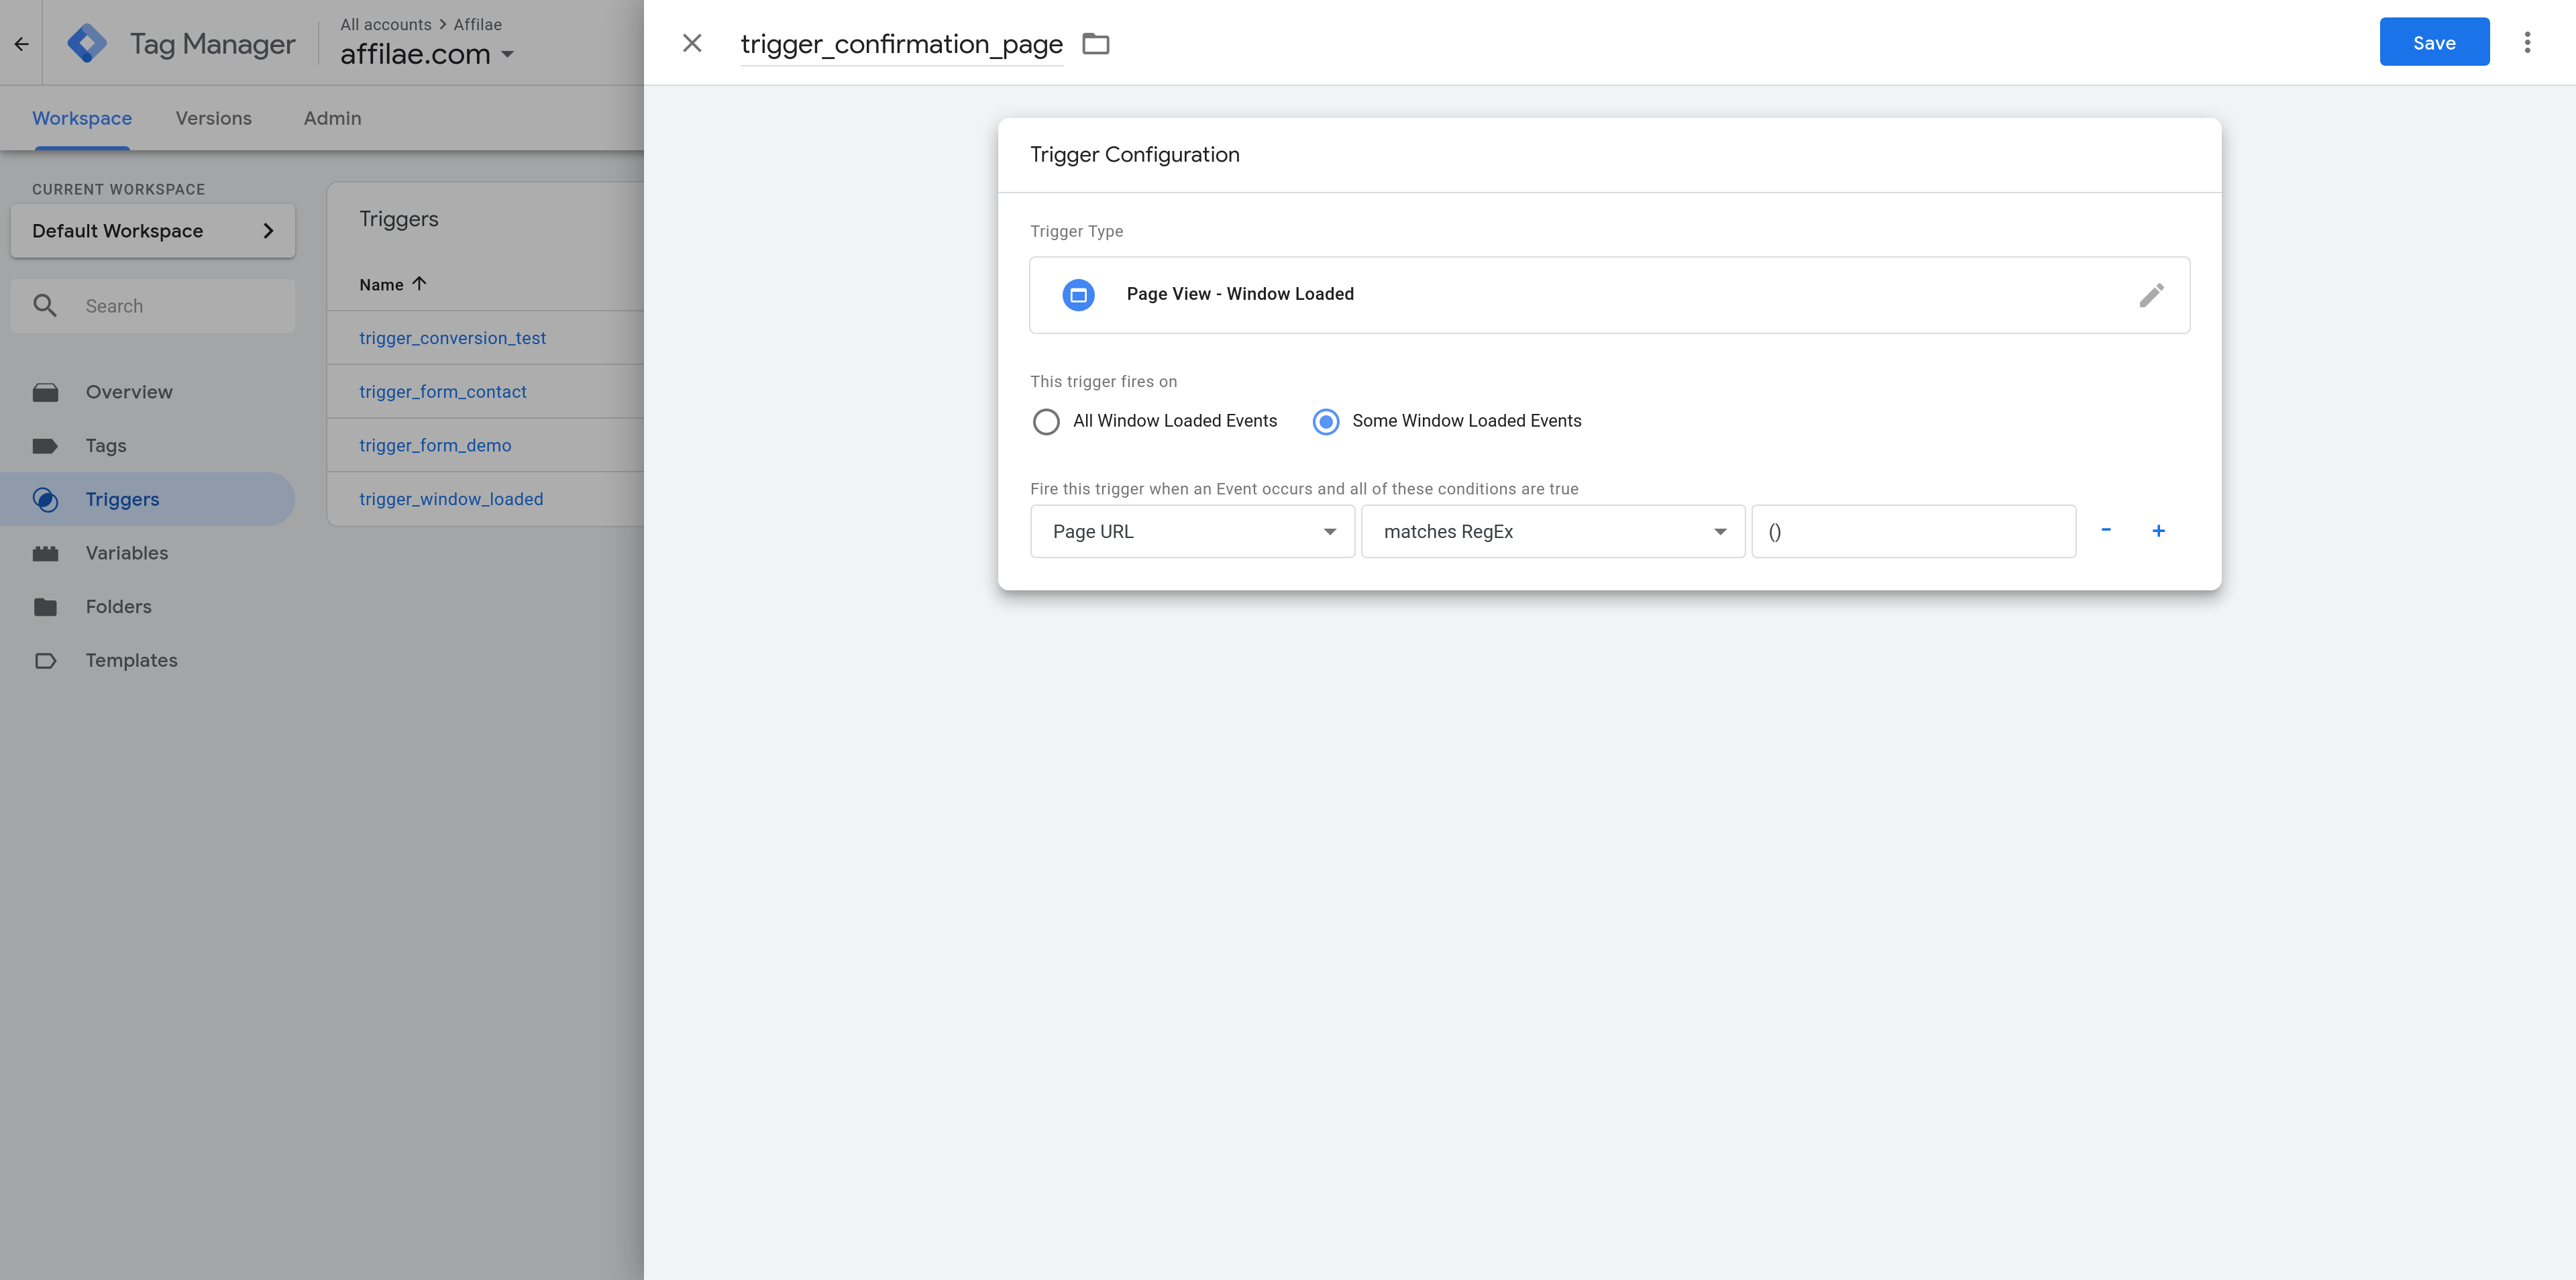The width and height of the screenshot is (2576, 1280).
Task: Click the Page View trigger type icon
Action: click(x=1078, y=295)
